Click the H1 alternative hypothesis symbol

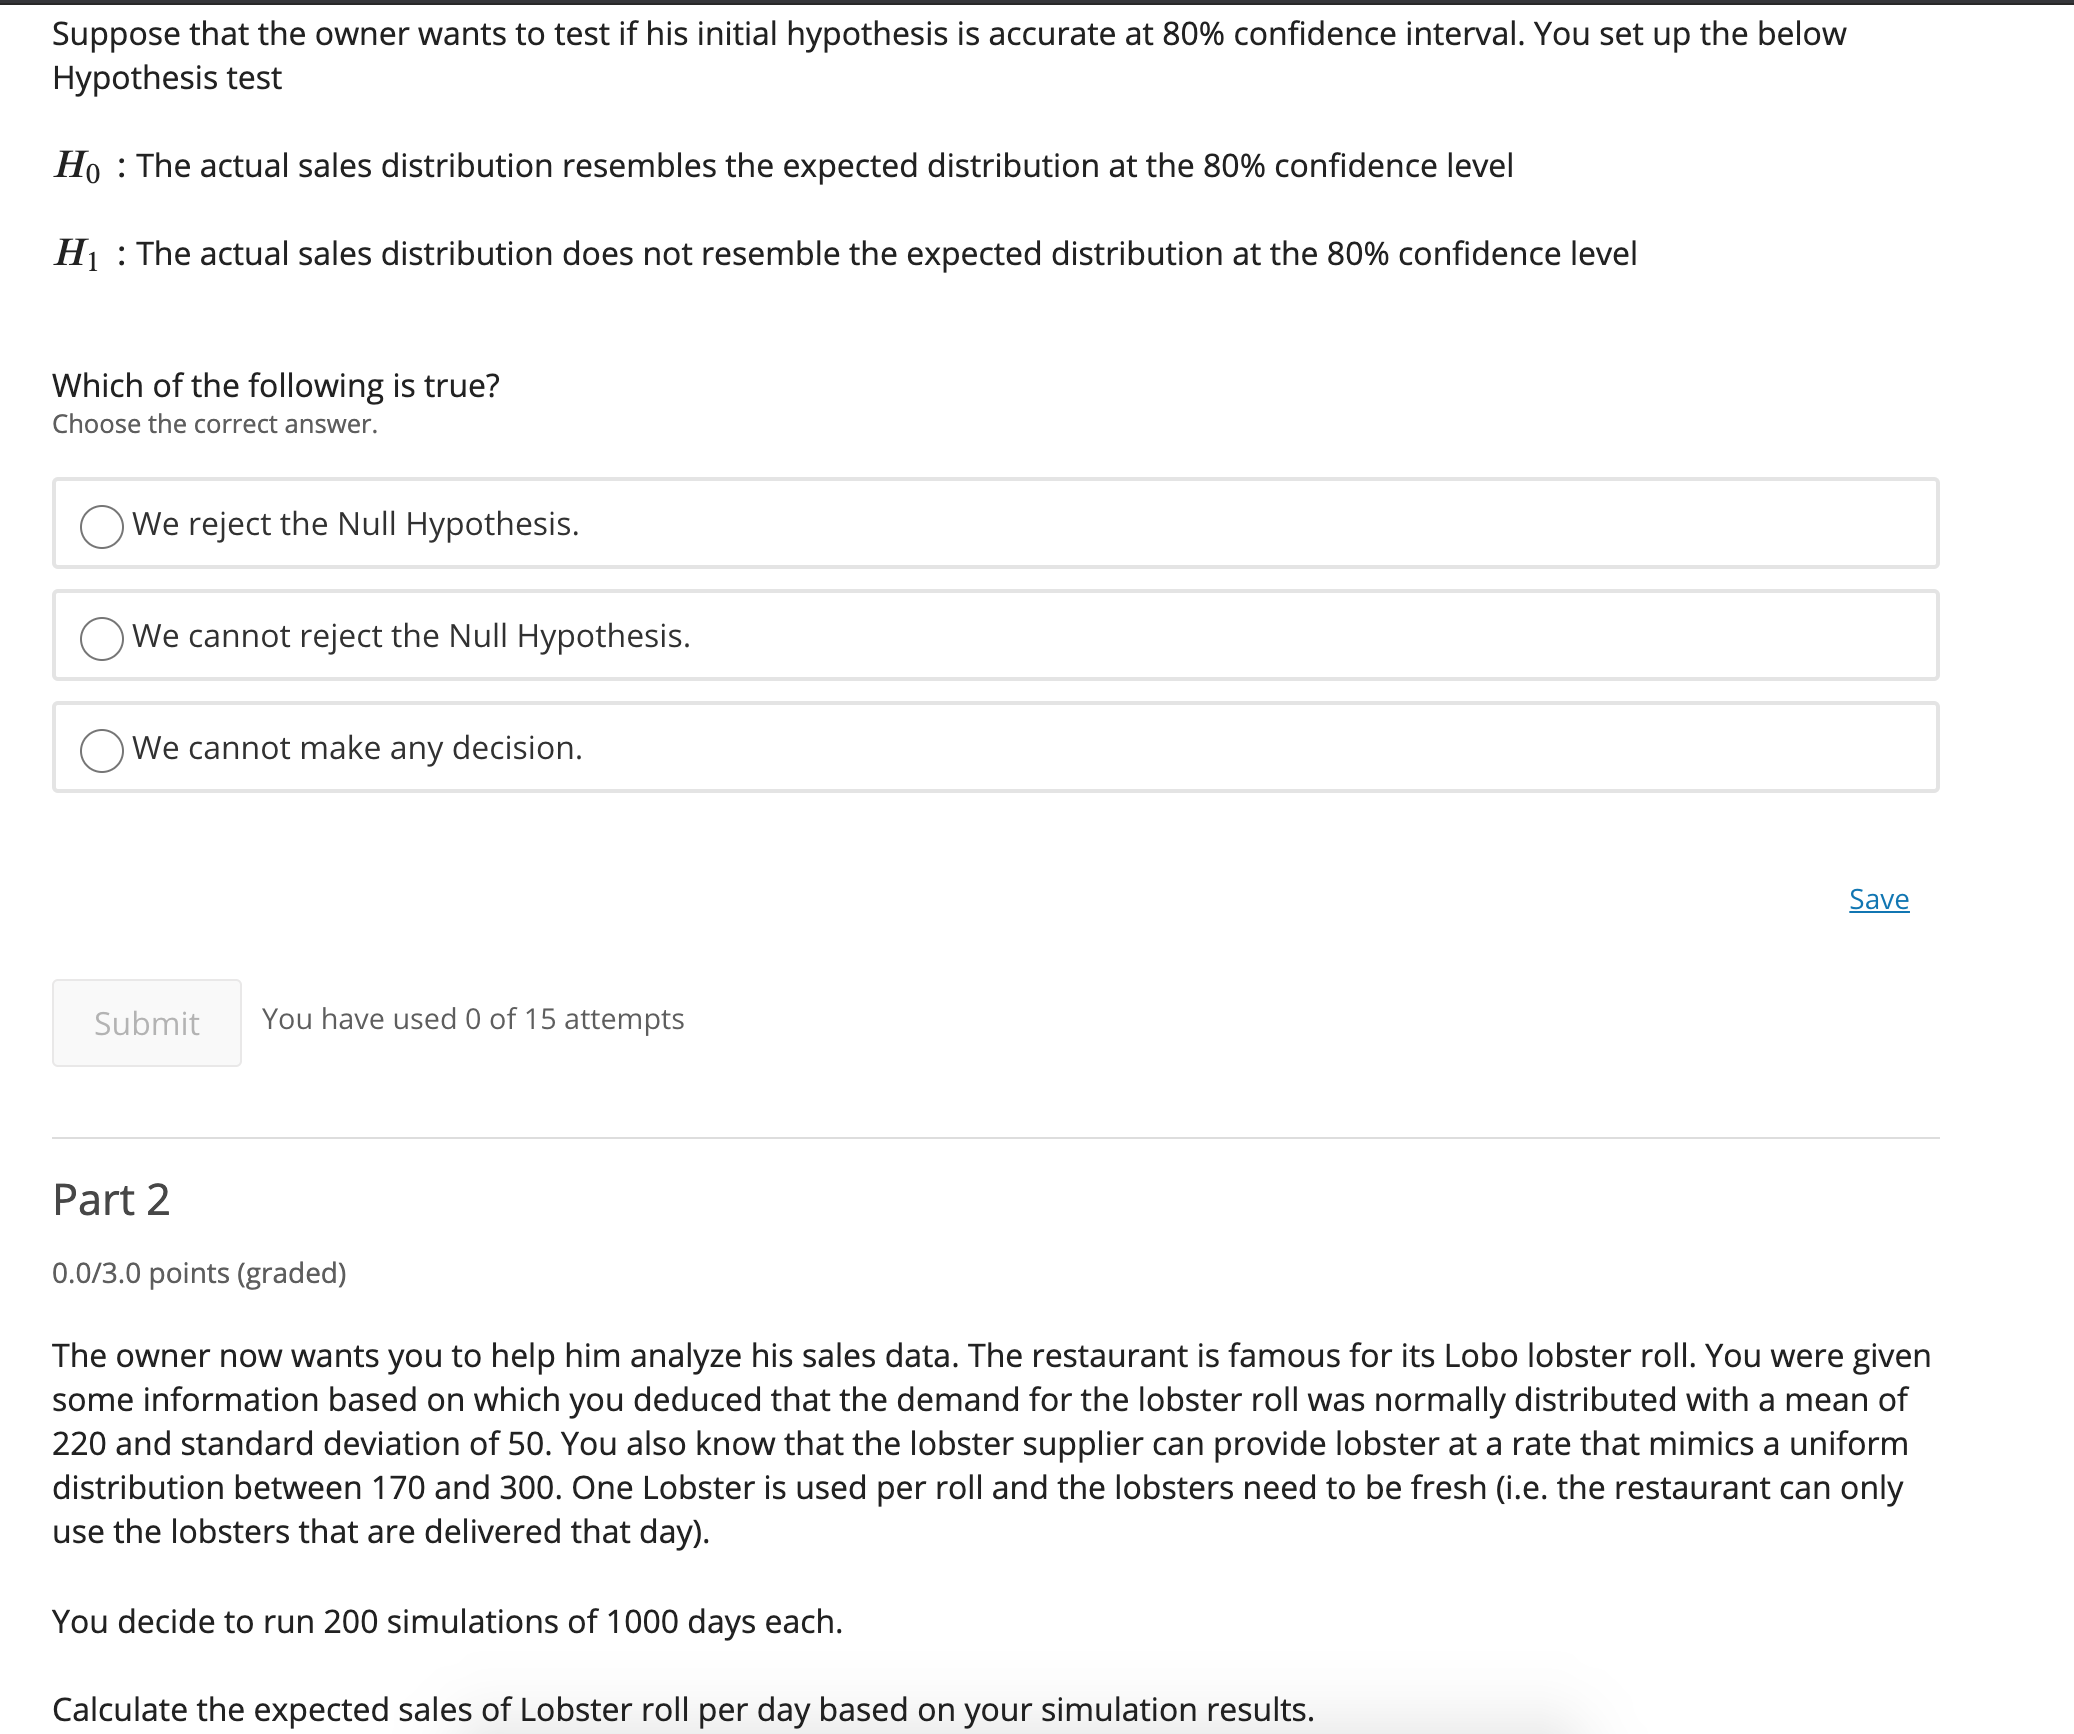coord(77,254)
